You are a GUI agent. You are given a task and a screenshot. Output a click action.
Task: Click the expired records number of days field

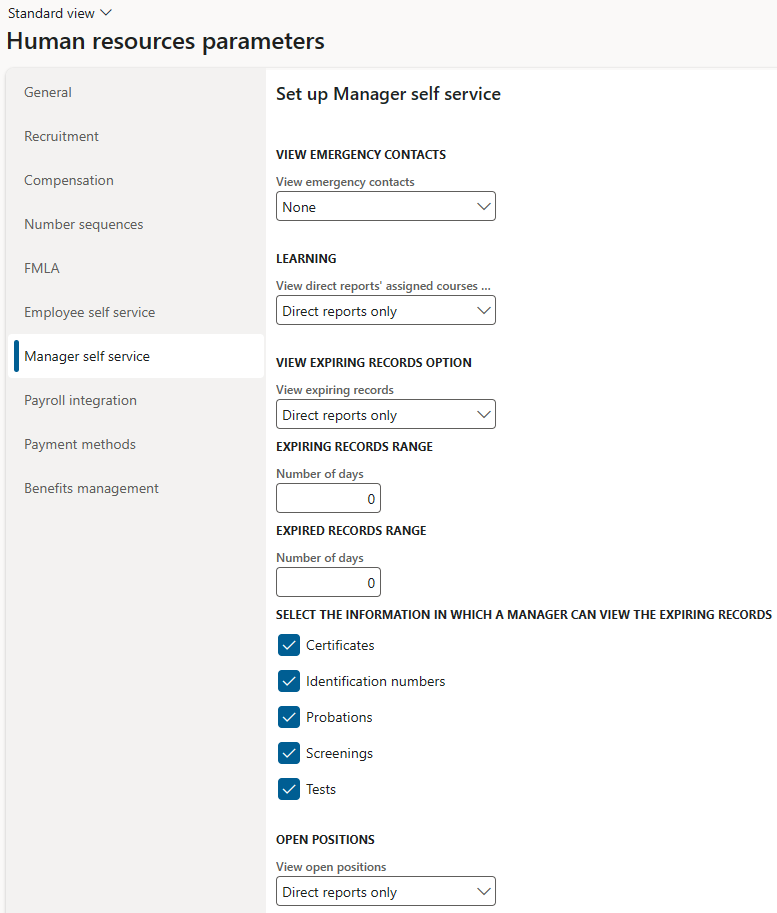click(x=328, y=582)
